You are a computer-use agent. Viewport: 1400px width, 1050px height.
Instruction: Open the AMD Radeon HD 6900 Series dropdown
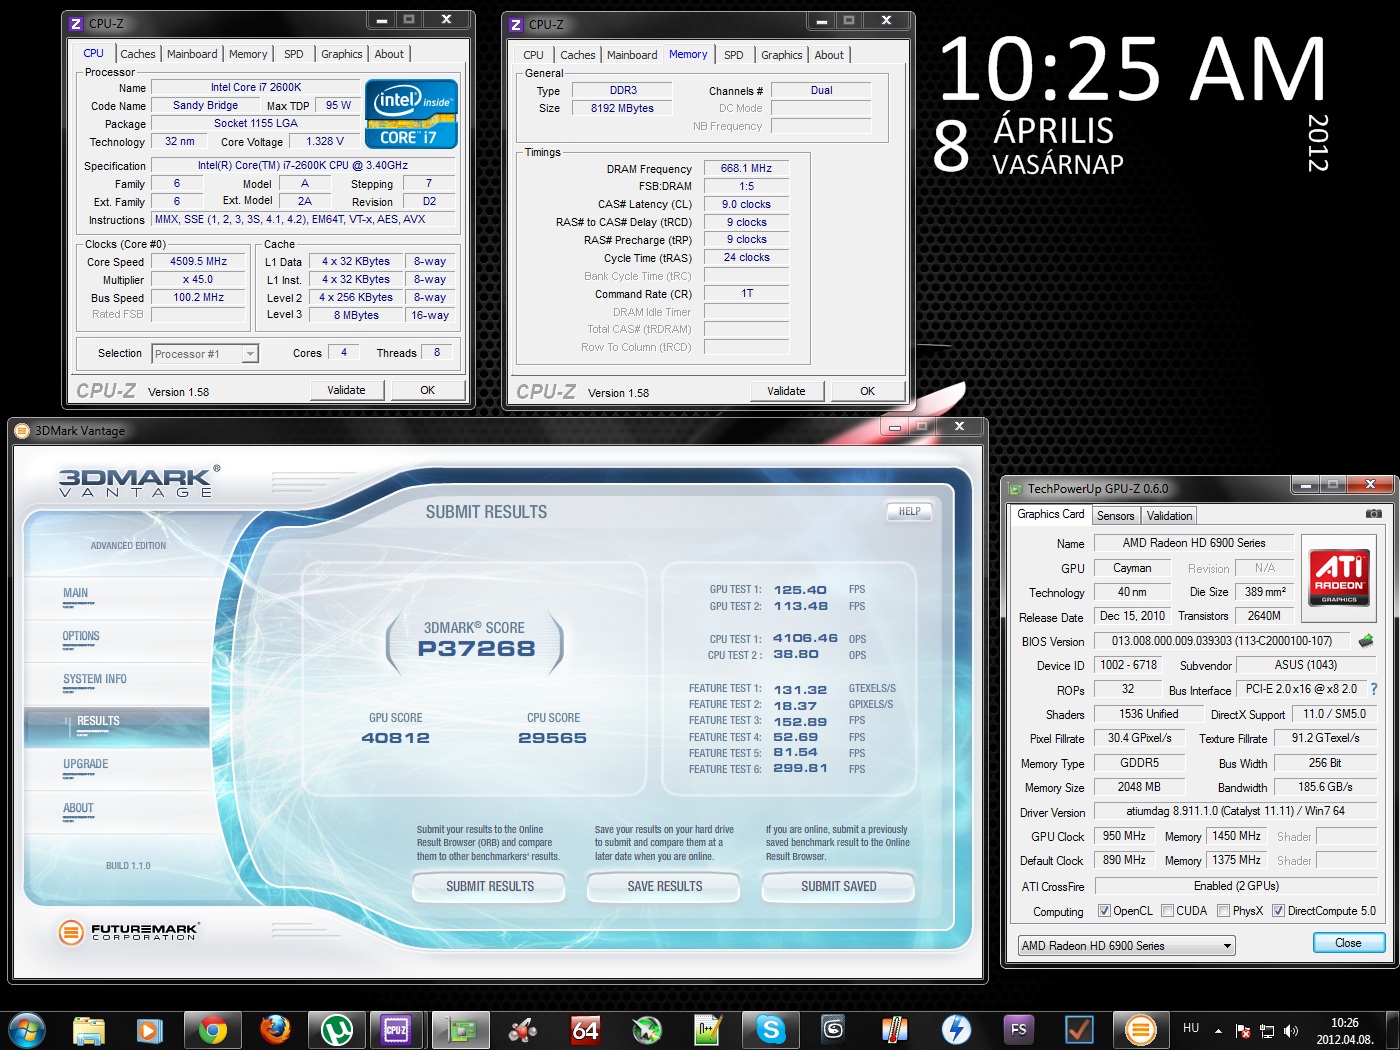click(x=1127, y=946)
